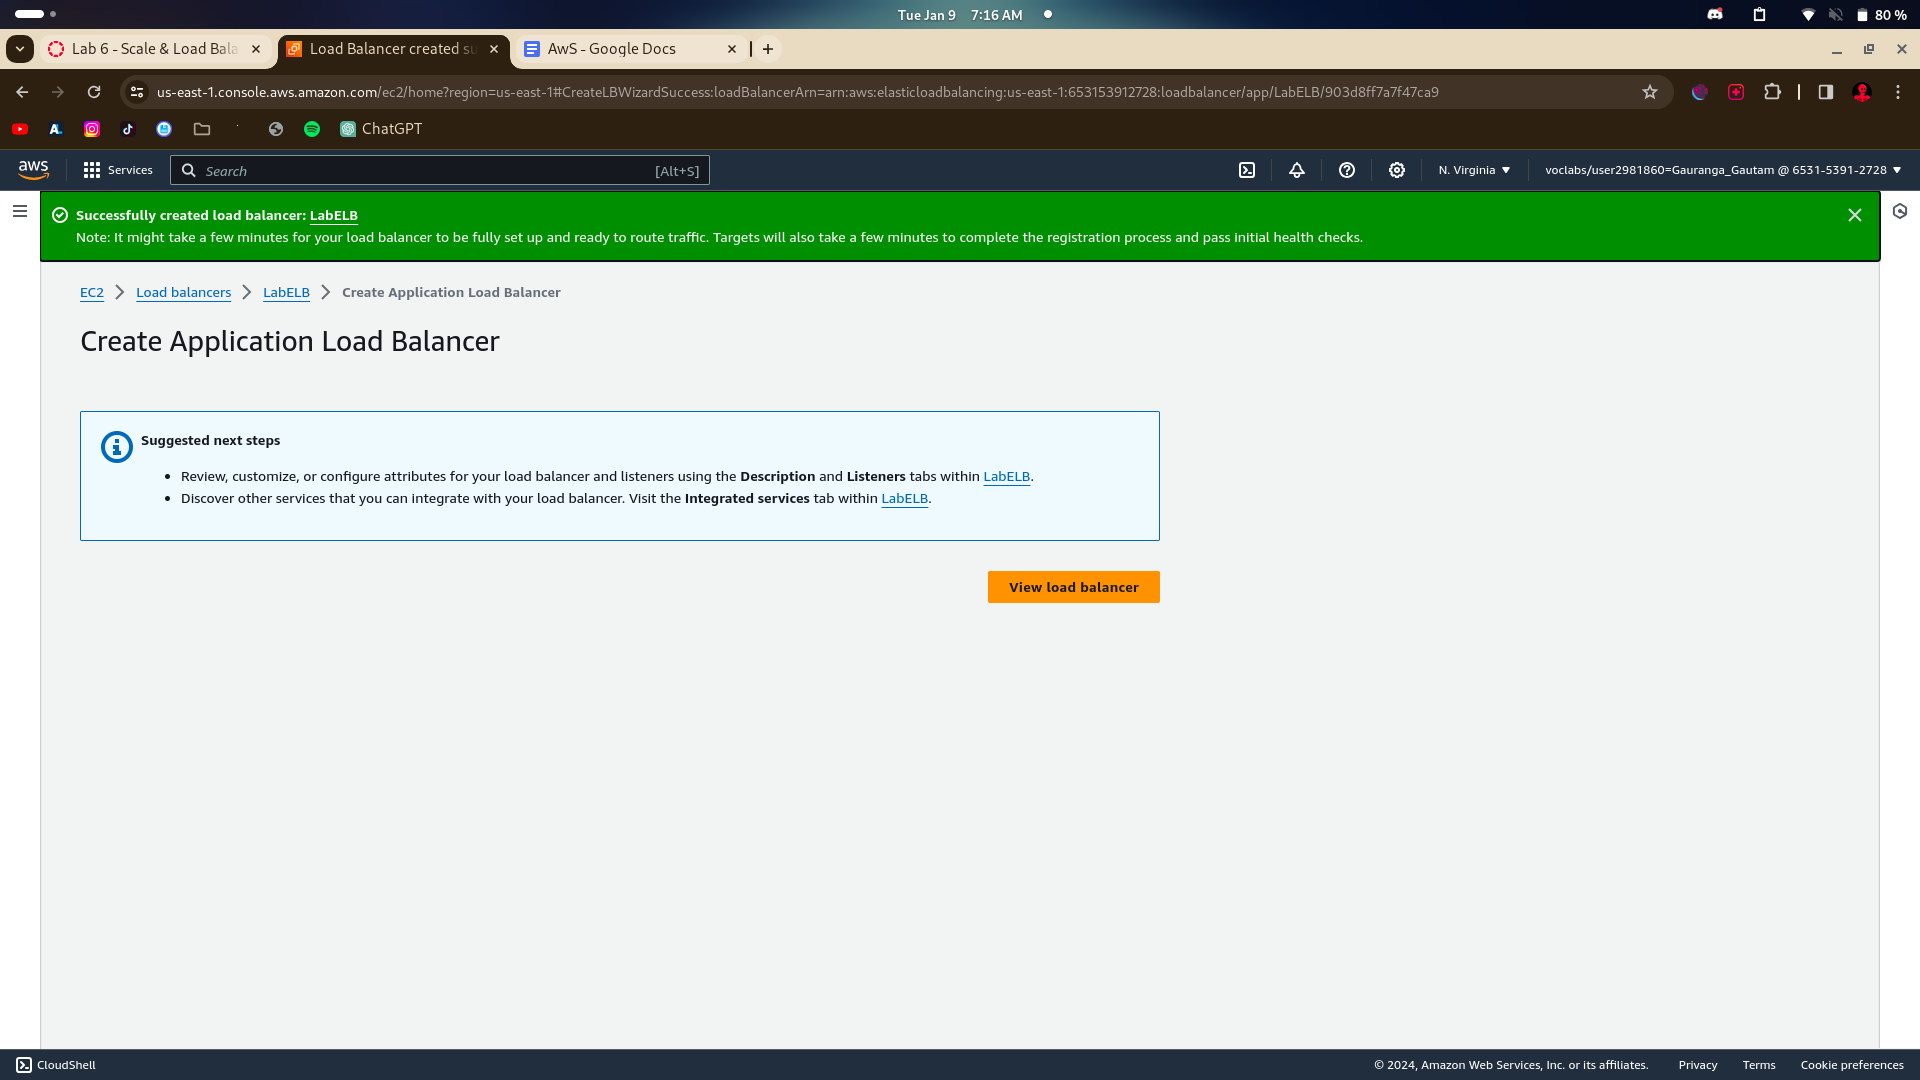
Task: Toggle the browser side panel icon
Action: coord(1826,92)
